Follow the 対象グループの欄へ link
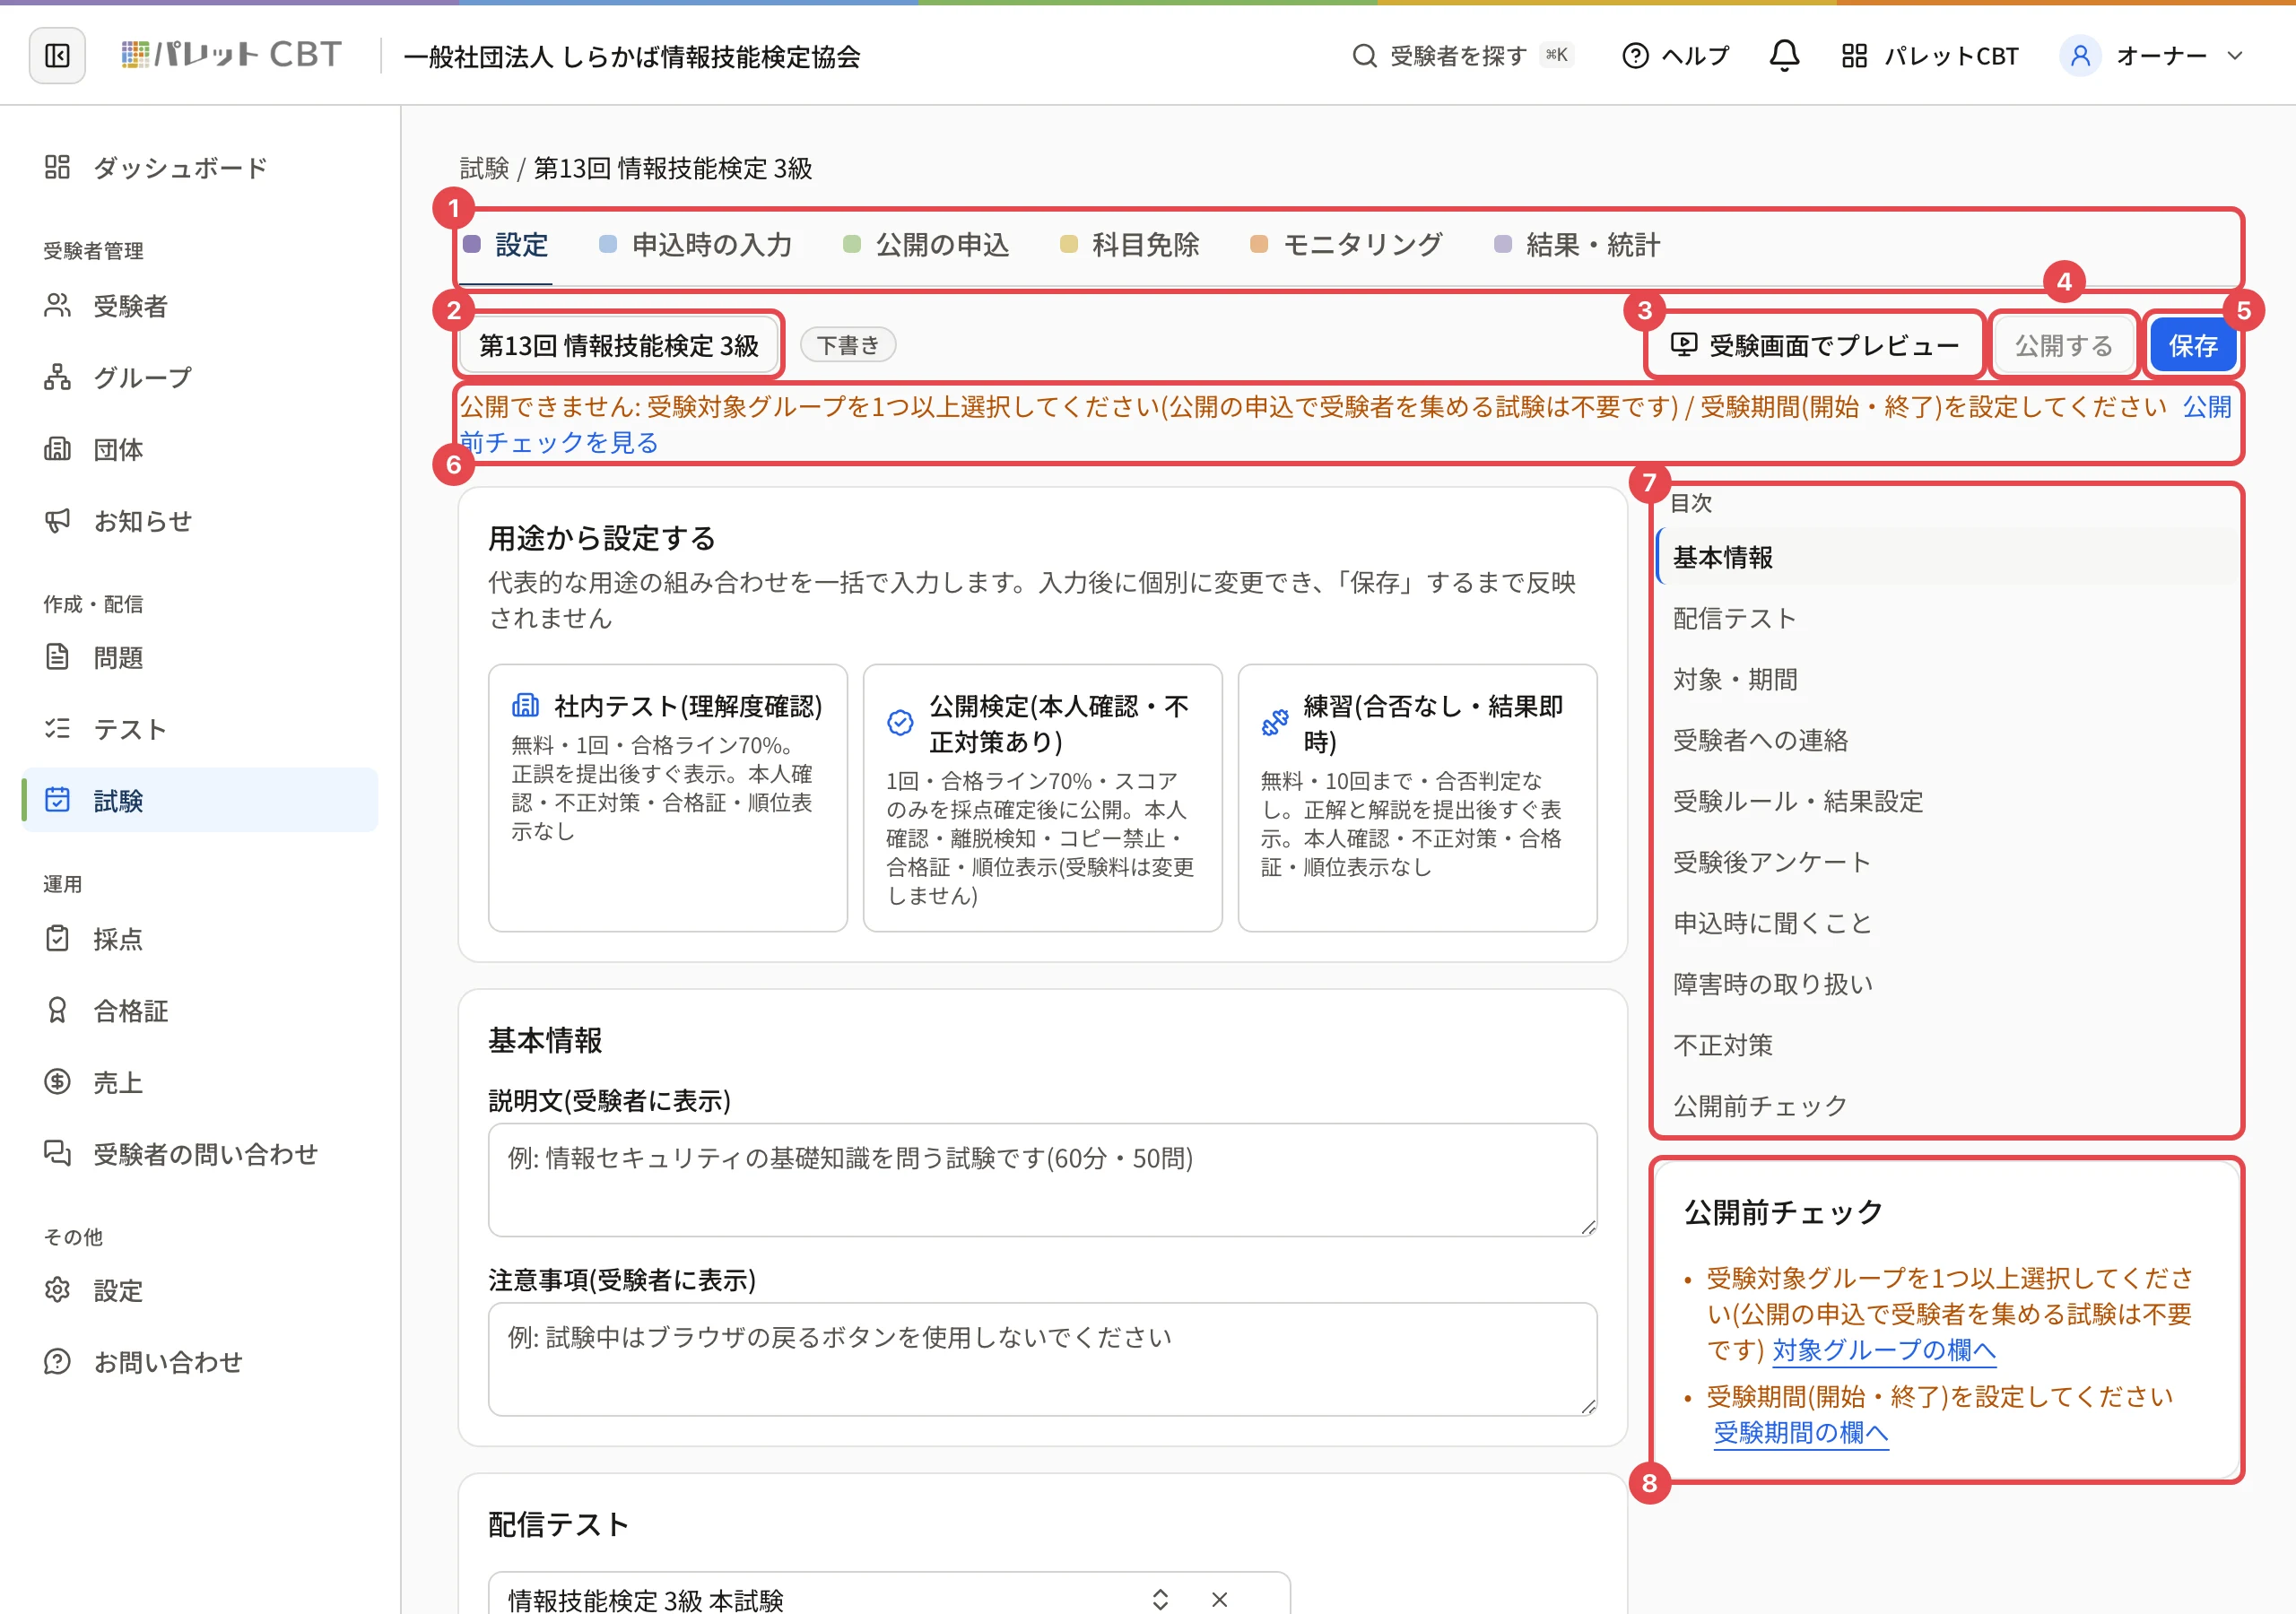2296x1614 pixels. tap(1883, 1350)
